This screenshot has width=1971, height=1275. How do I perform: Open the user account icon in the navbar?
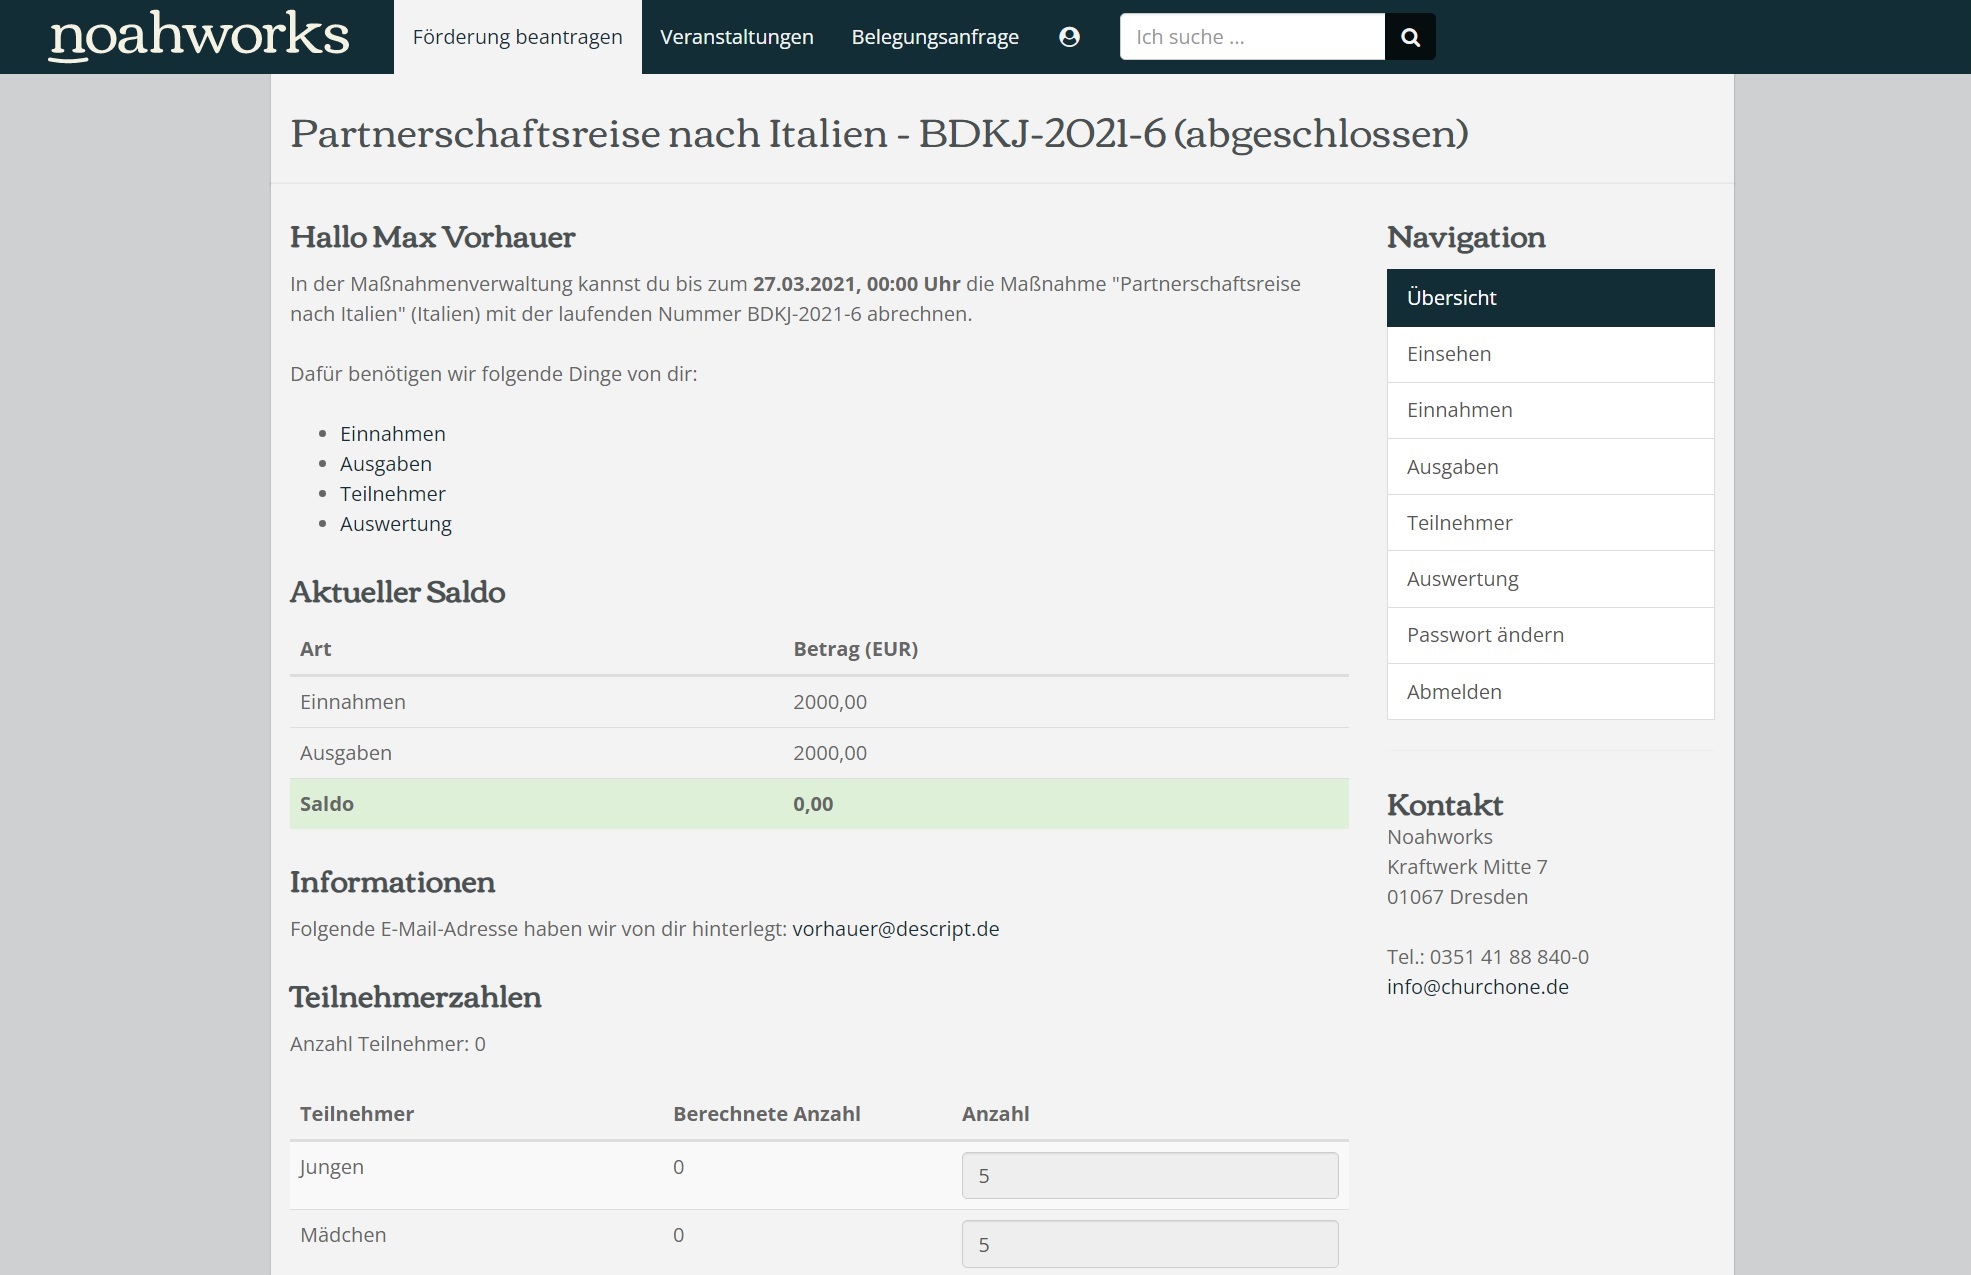[x=1070, y=36]
